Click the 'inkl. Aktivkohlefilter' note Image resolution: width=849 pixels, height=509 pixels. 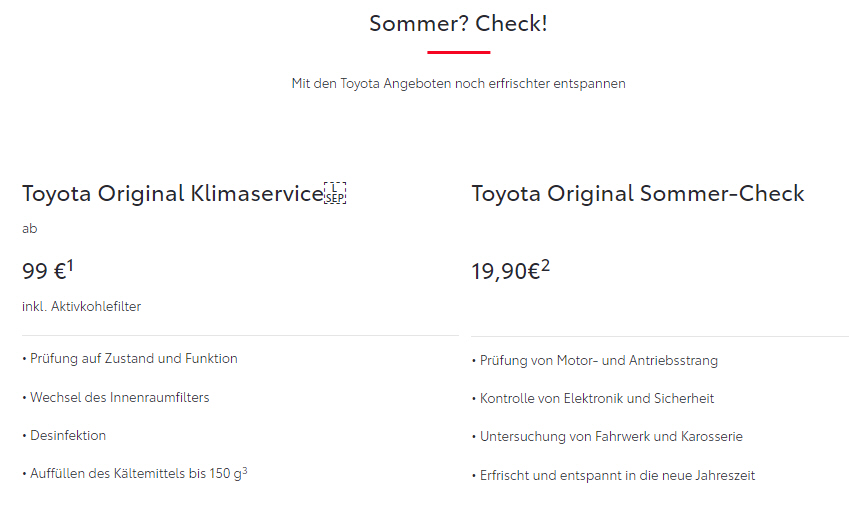tap(81, 306)
